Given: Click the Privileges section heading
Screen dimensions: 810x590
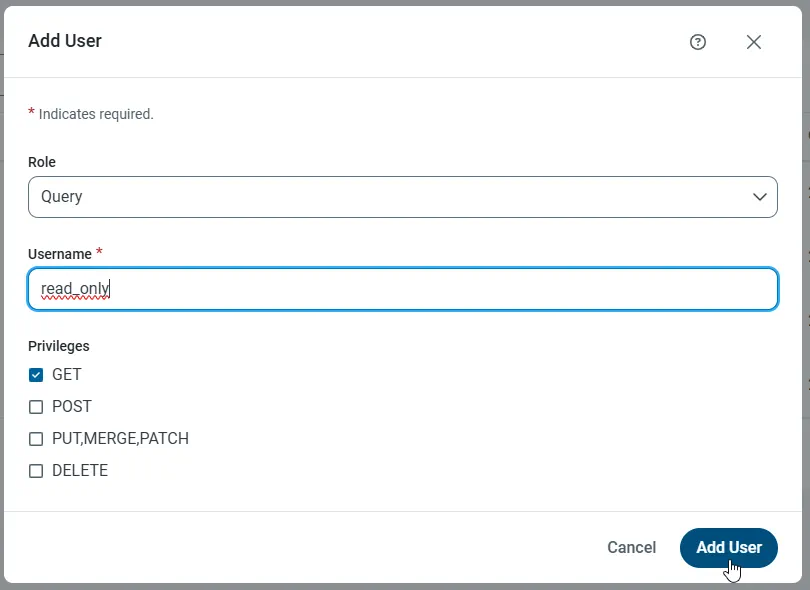Looking at the screenshot, I should (59, 346).
